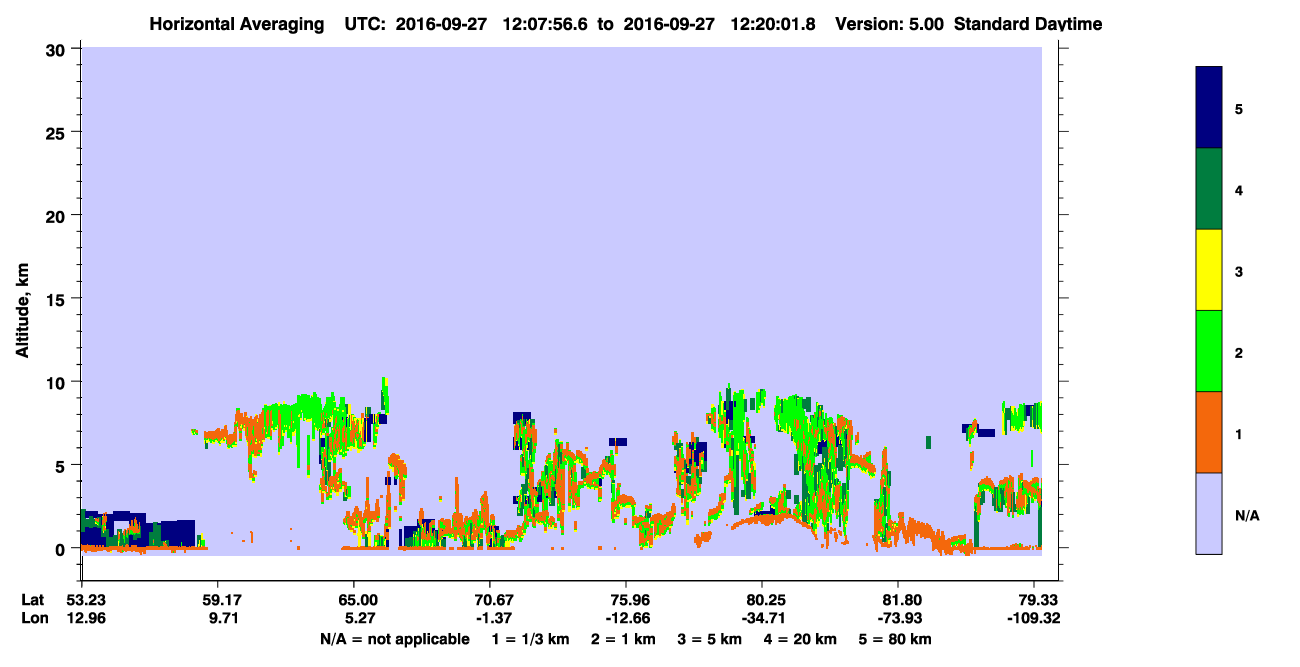Click the end time '12:20:01.8' in title
Image resolution: width=1300 pixels, height=667 pixels.
pos(774,24)
